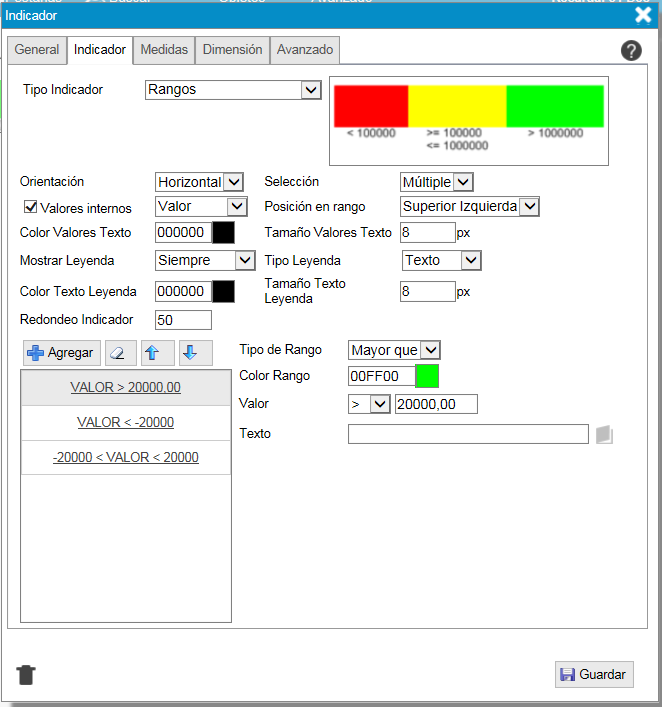Screen dimensions: 662x707
Task: Open the Avanzado tab
Action: coord(305,50)
